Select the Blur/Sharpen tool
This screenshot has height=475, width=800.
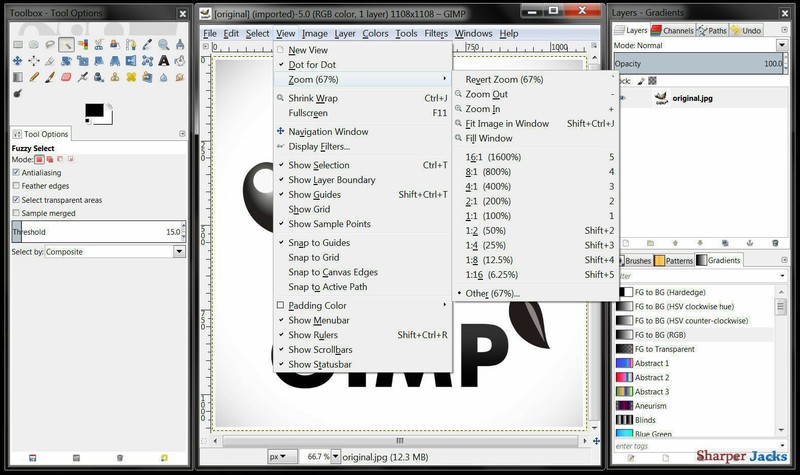(164, 77)
